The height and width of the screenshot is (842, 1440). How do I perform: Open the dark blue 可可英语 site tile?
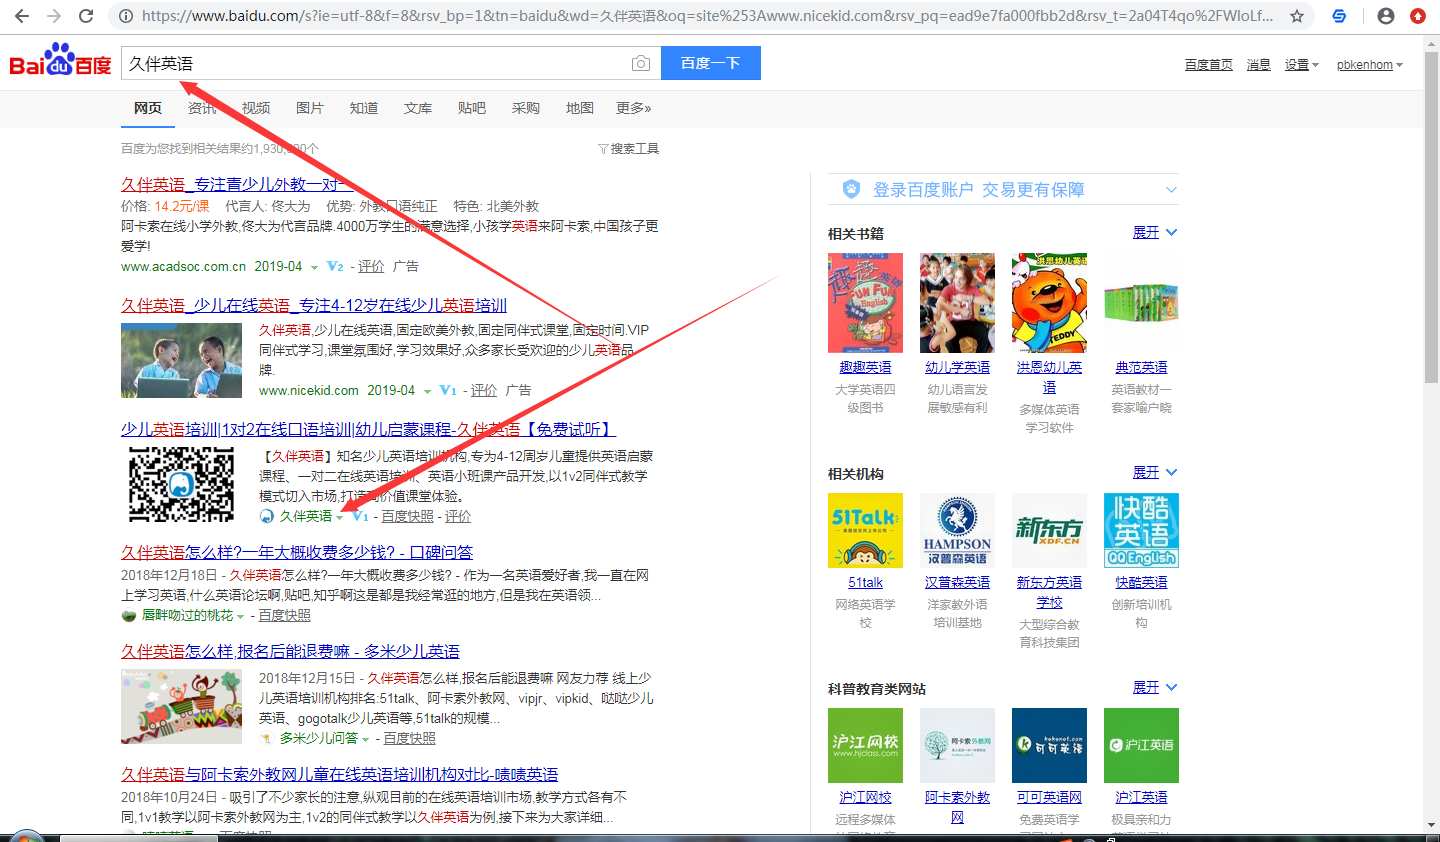coord(1049,745)
